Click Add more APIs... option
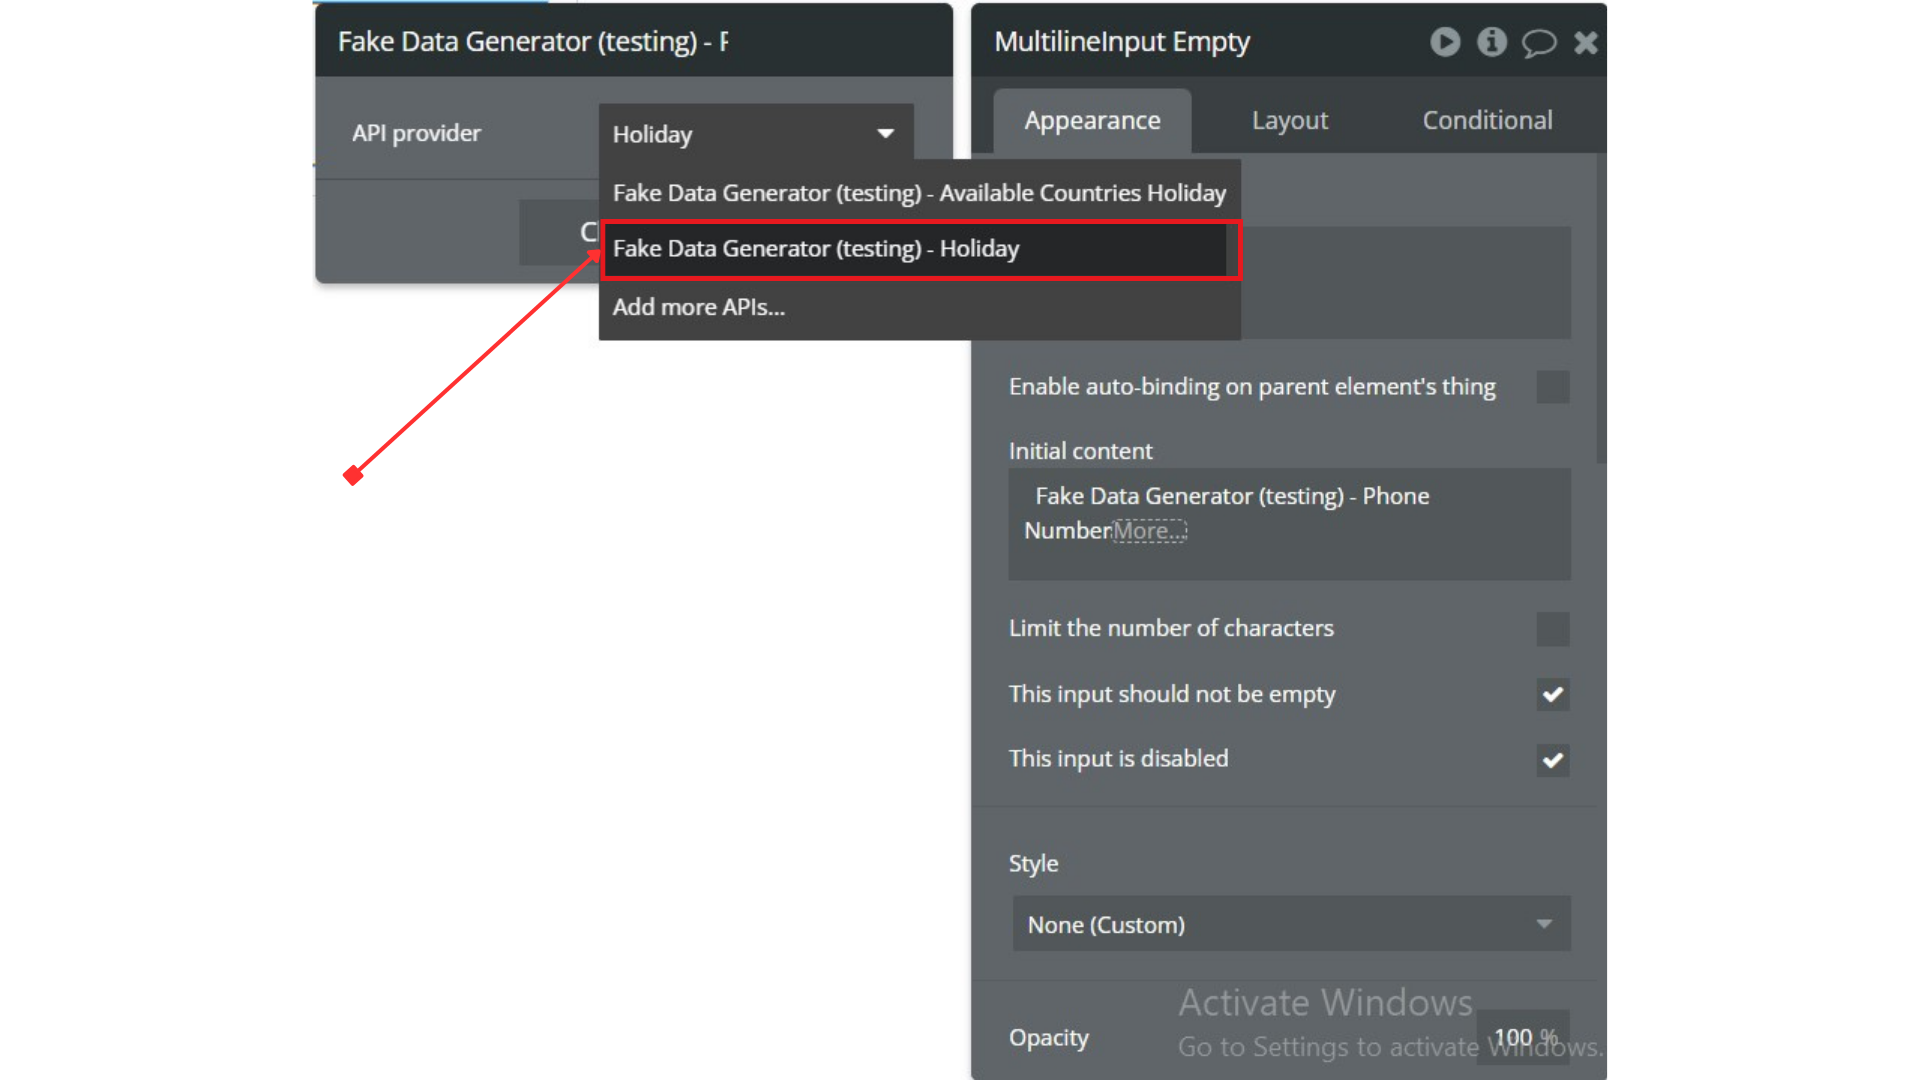Viewport: 1920px width, 1080px height. pyautogui.click(x=699, y=307)
